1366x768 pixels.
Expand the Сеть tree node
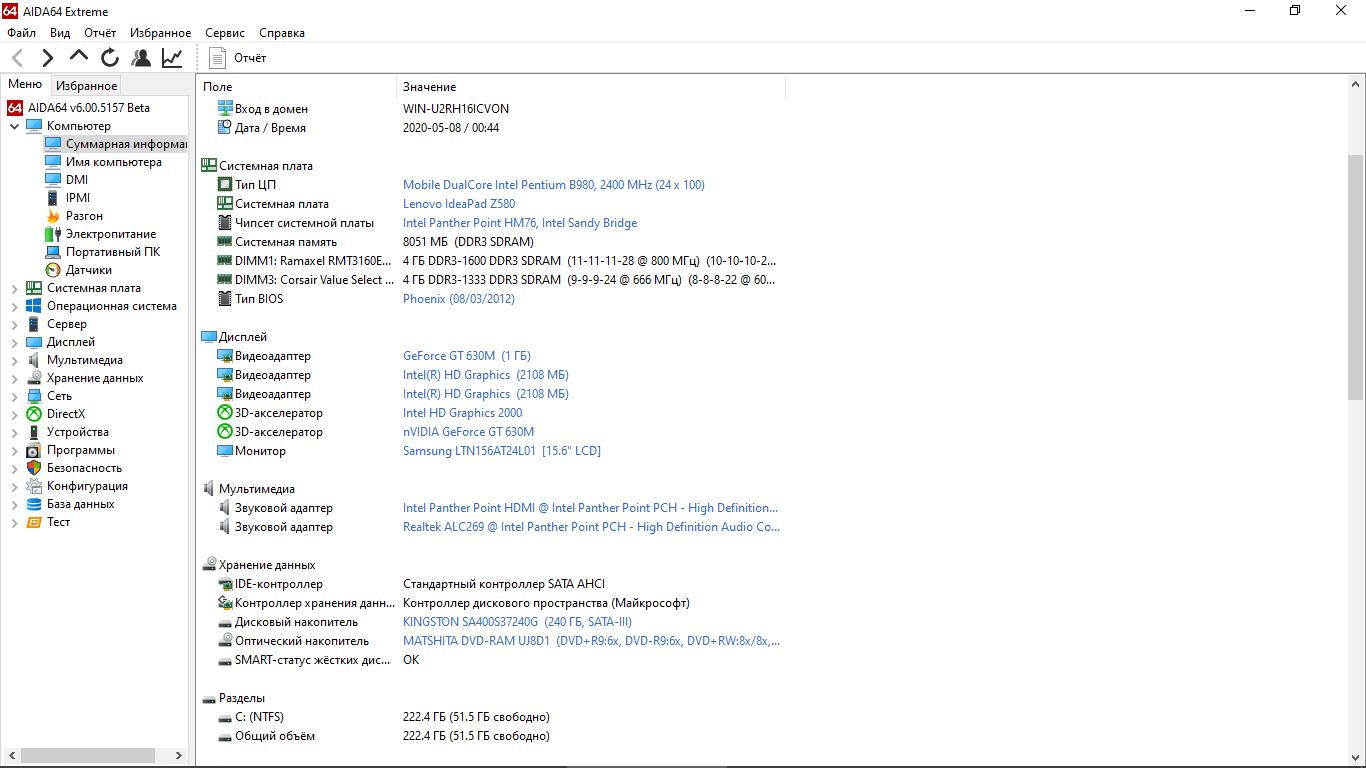(14, 396)
